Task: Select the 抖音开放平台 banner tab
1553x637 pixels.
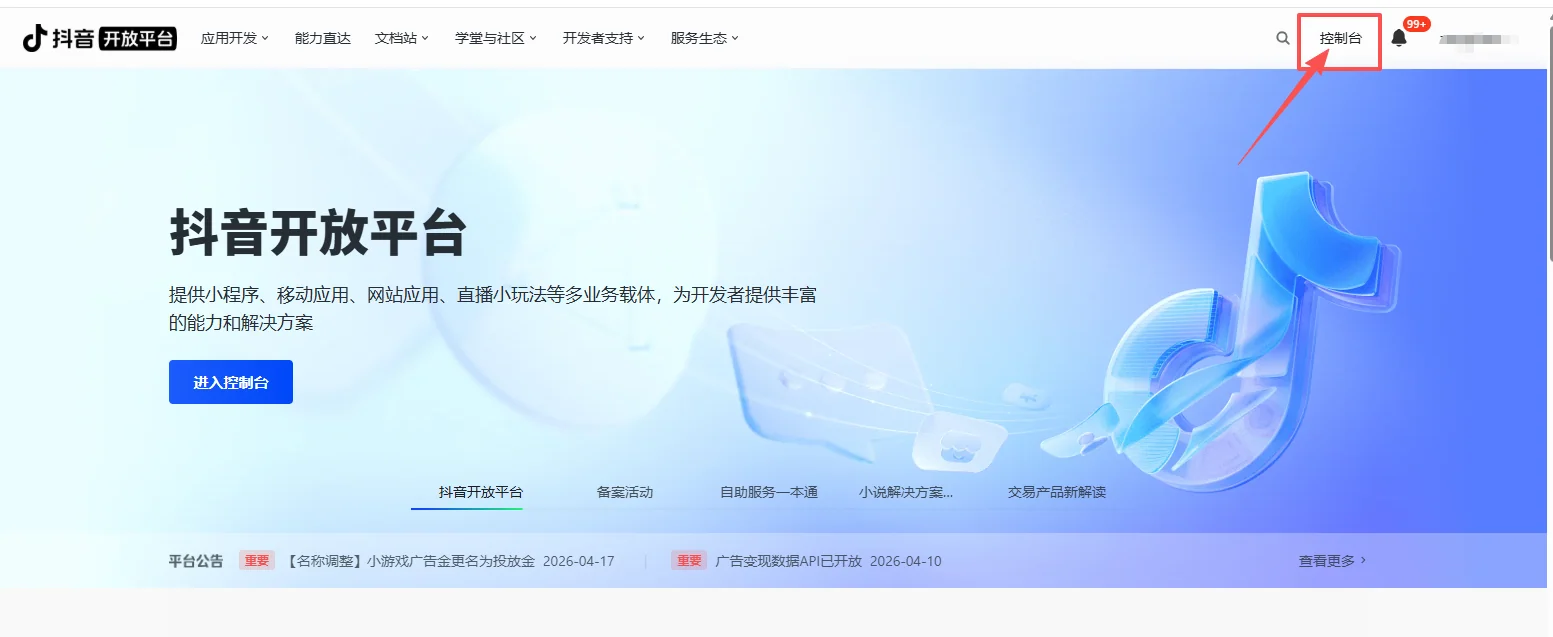Action: click(481, 492)
